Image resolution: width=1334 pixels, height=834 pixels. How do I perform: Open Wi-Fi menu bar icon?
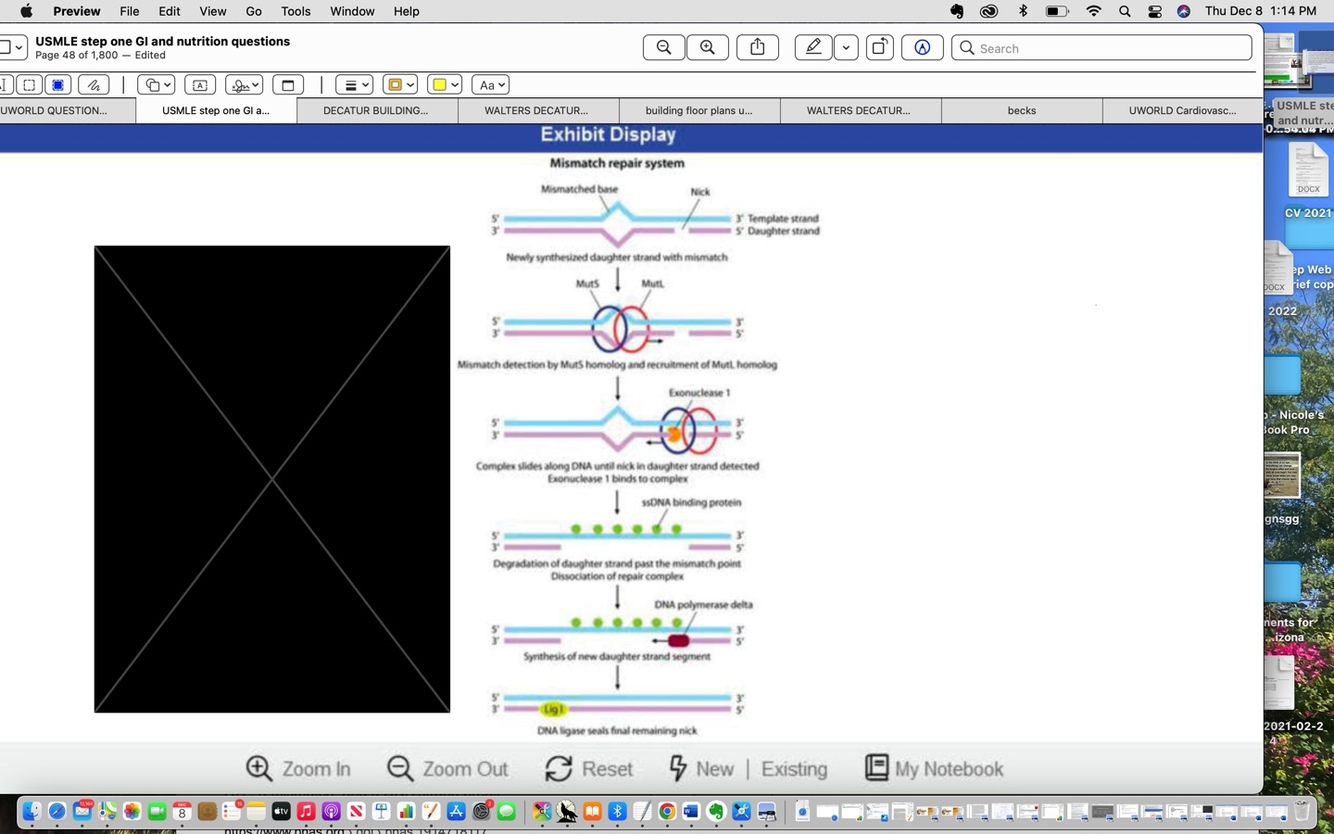(x=1094, y=11)
